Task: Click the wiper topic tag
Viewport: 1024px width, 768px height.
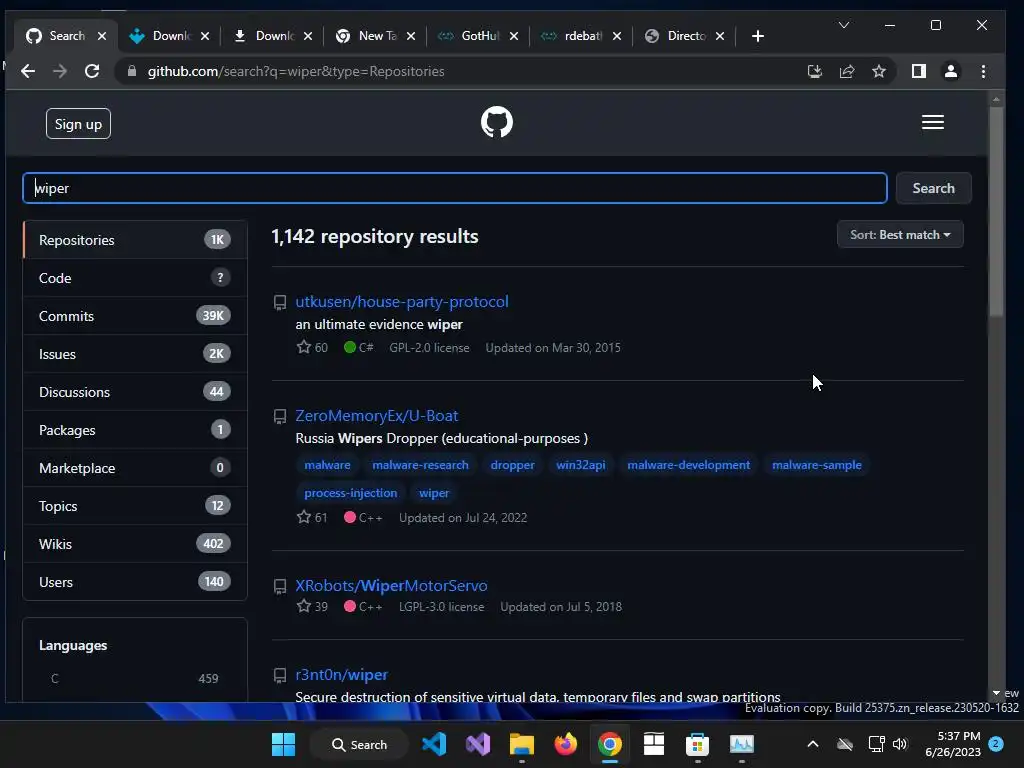Action: (x=434, y=493)
